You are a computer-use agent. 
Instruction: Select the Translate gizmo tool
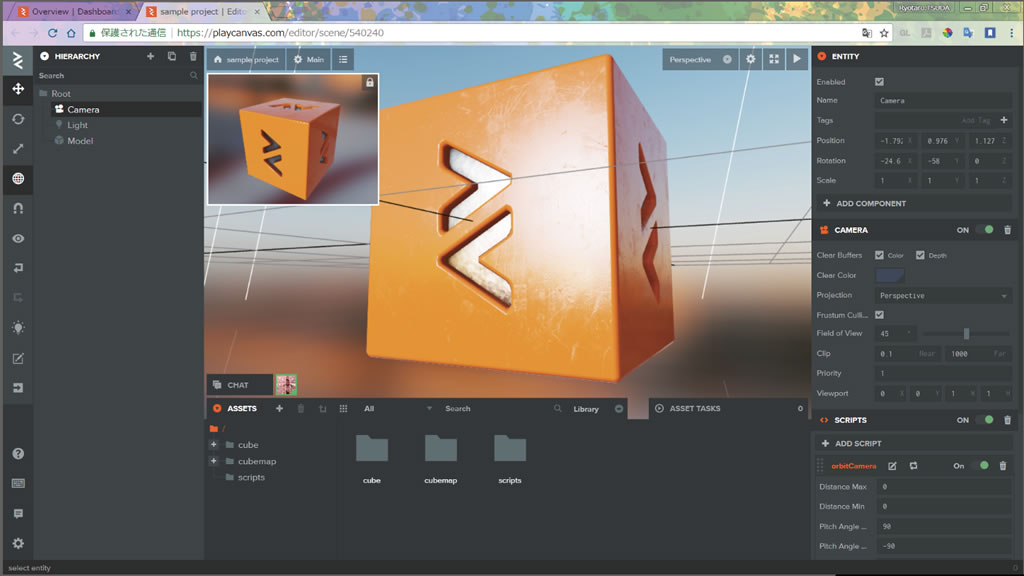18,89
